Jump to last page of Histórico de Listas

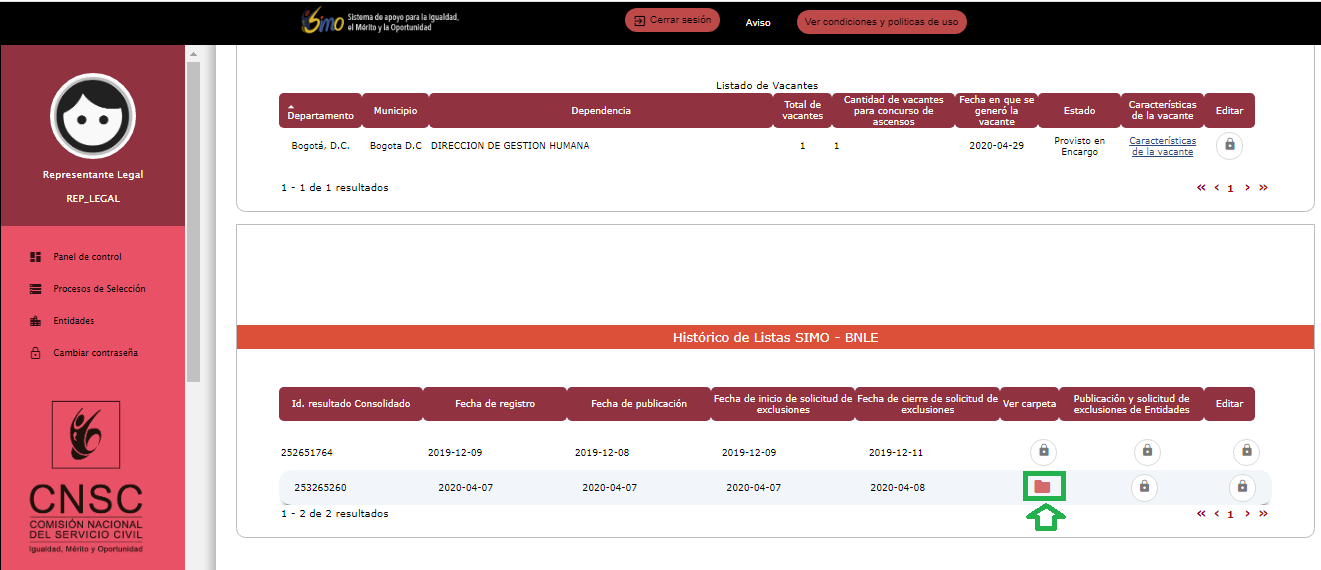(1263, 514)
